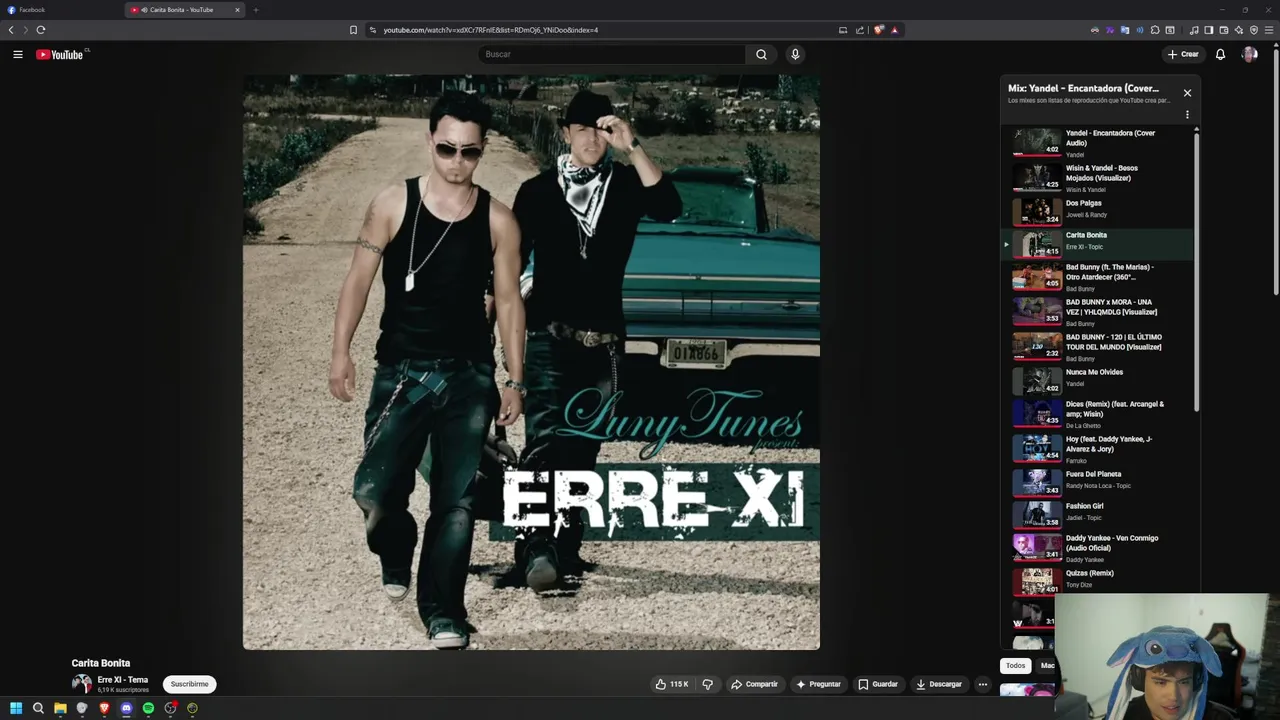Switch to the Facebook tab
Viewport: 1280px width, 720px height.
60,10
